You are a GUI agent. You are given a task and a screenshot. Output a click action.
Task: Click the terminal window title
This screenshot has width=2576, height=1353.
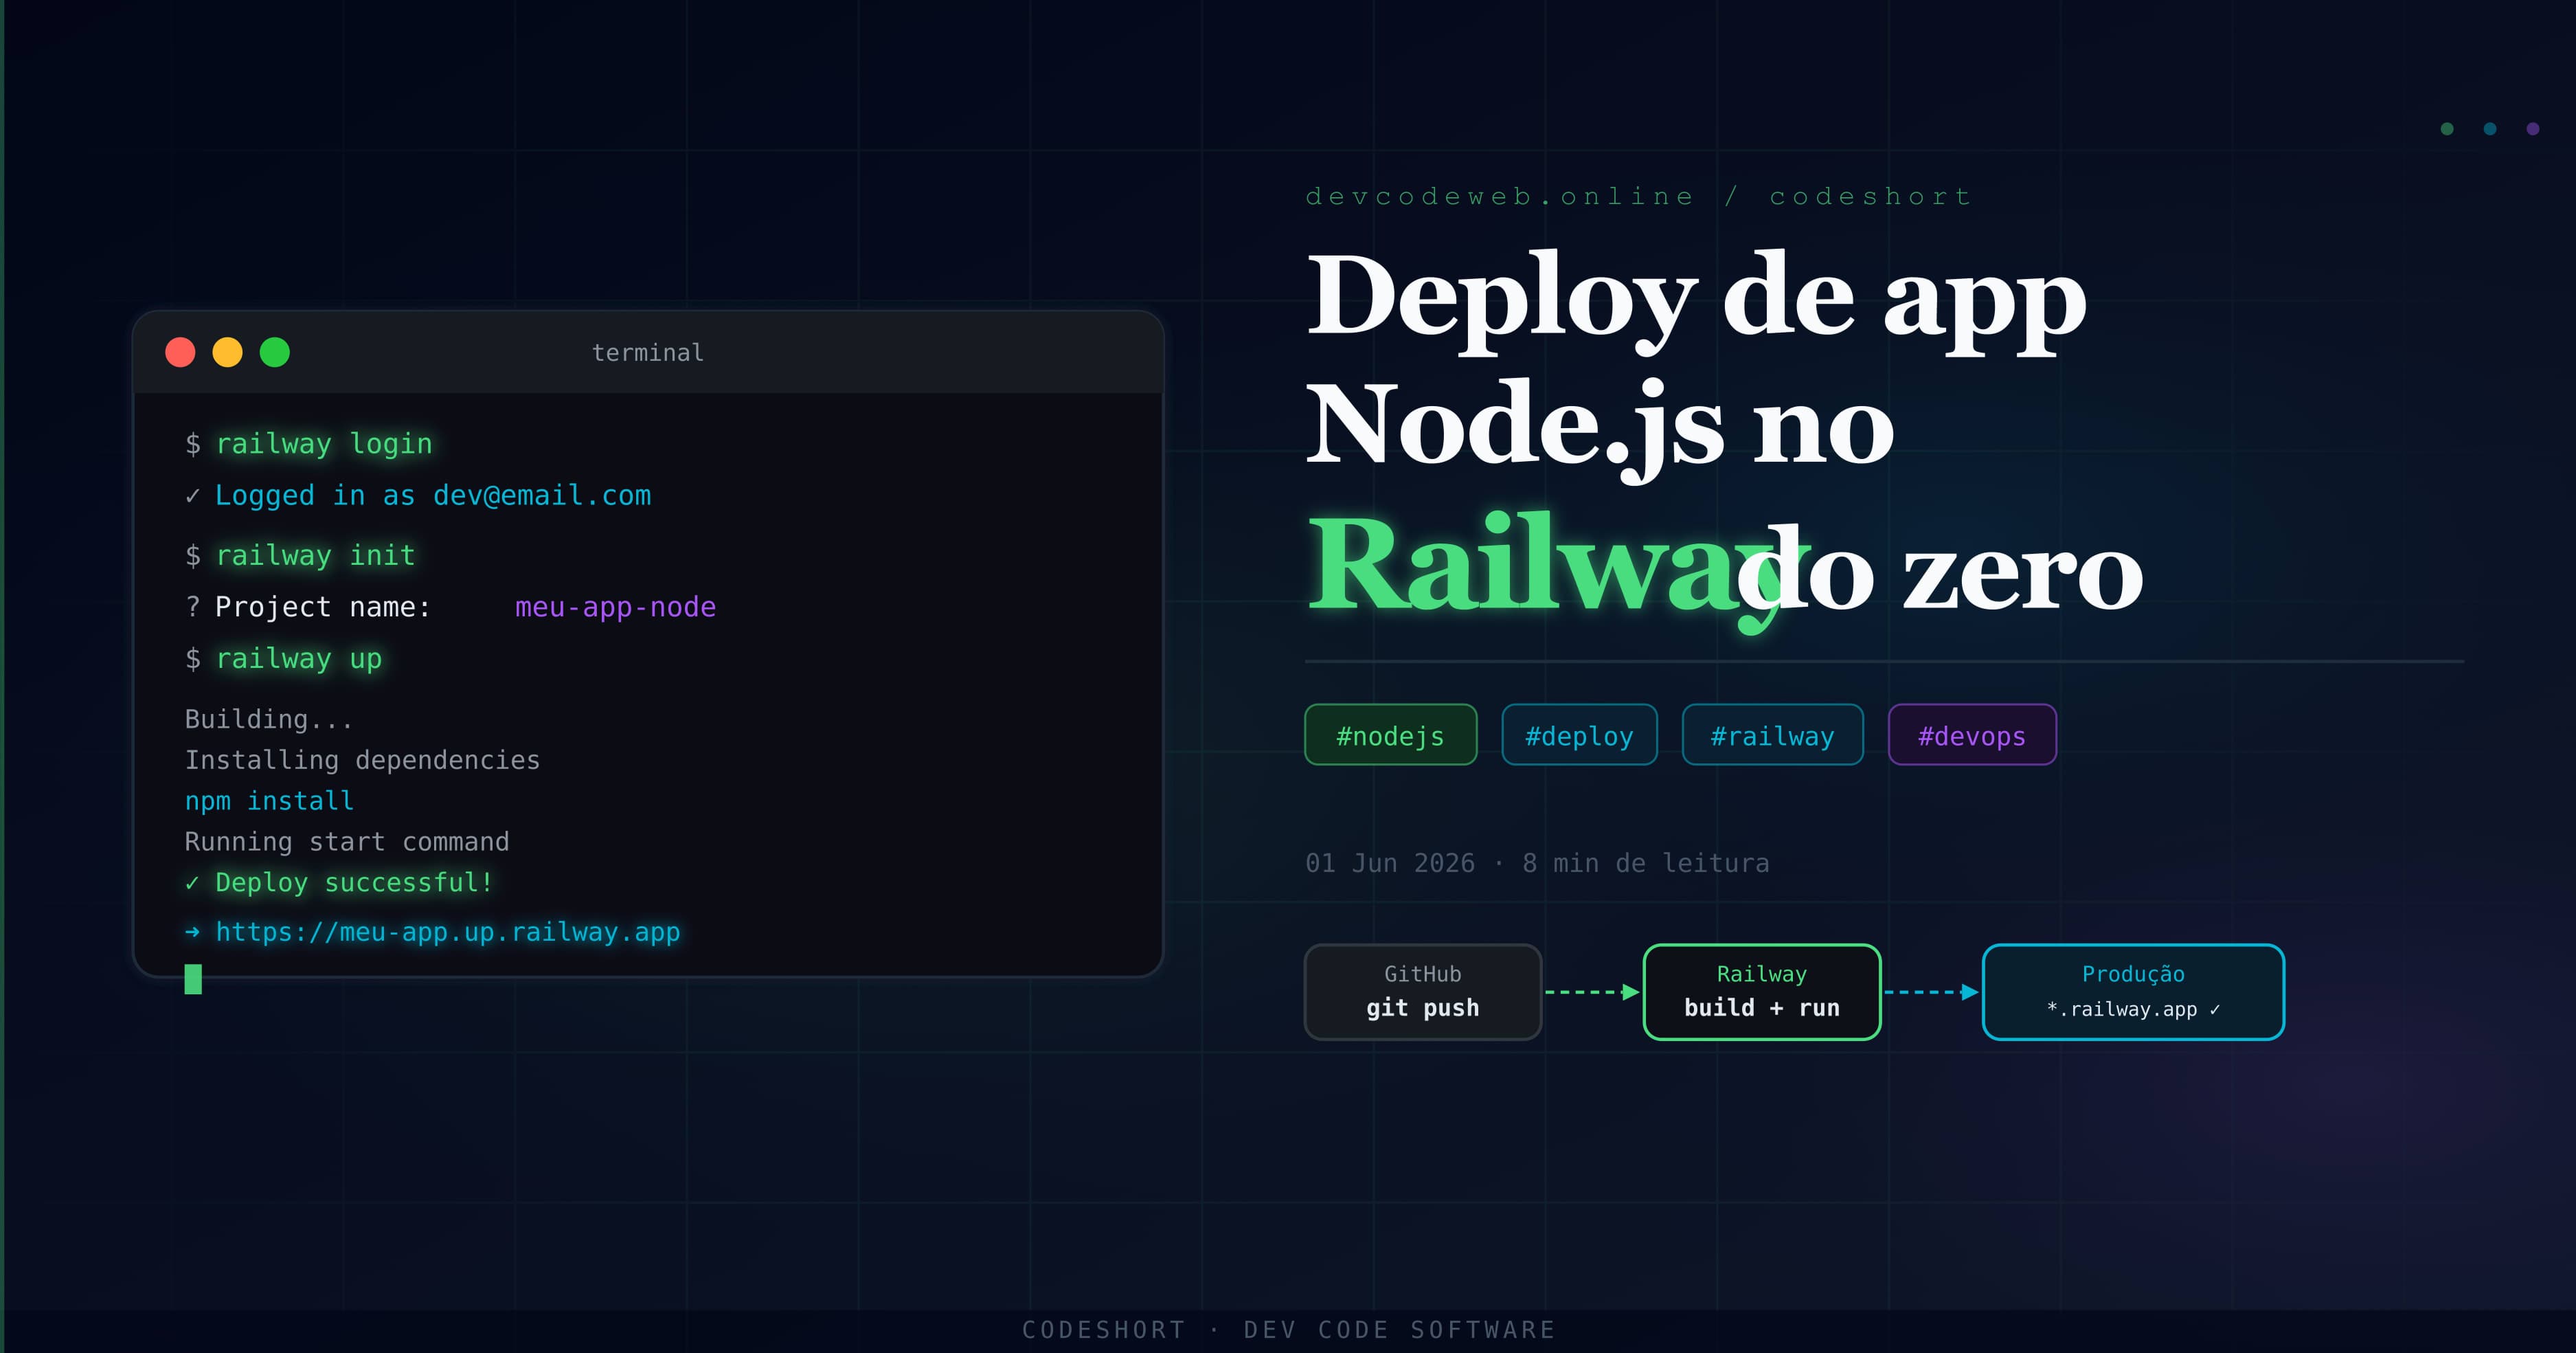click(648, 353)
